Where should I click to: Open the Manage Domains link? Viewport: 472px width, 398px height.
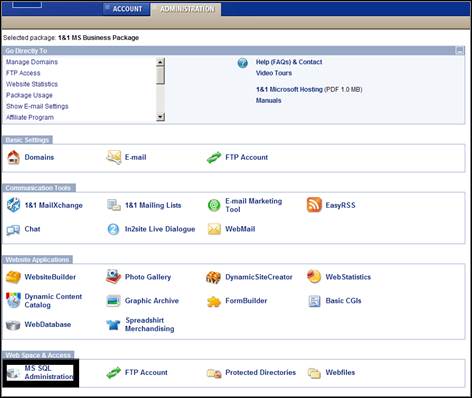coord(32,62)
